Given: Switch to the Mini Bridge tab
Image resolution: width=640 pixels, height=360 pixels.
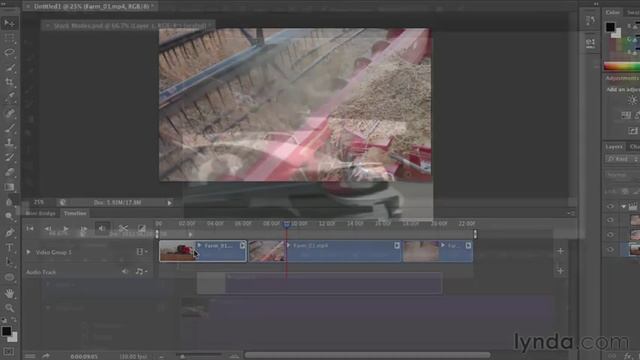Looking at the screenshot, I should coord(40,213).
